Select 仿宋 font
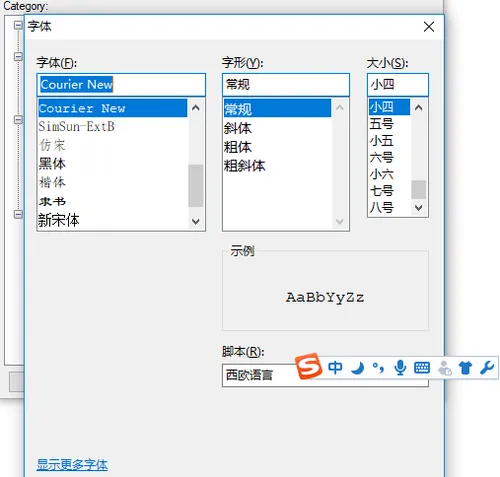 [113, 145]
